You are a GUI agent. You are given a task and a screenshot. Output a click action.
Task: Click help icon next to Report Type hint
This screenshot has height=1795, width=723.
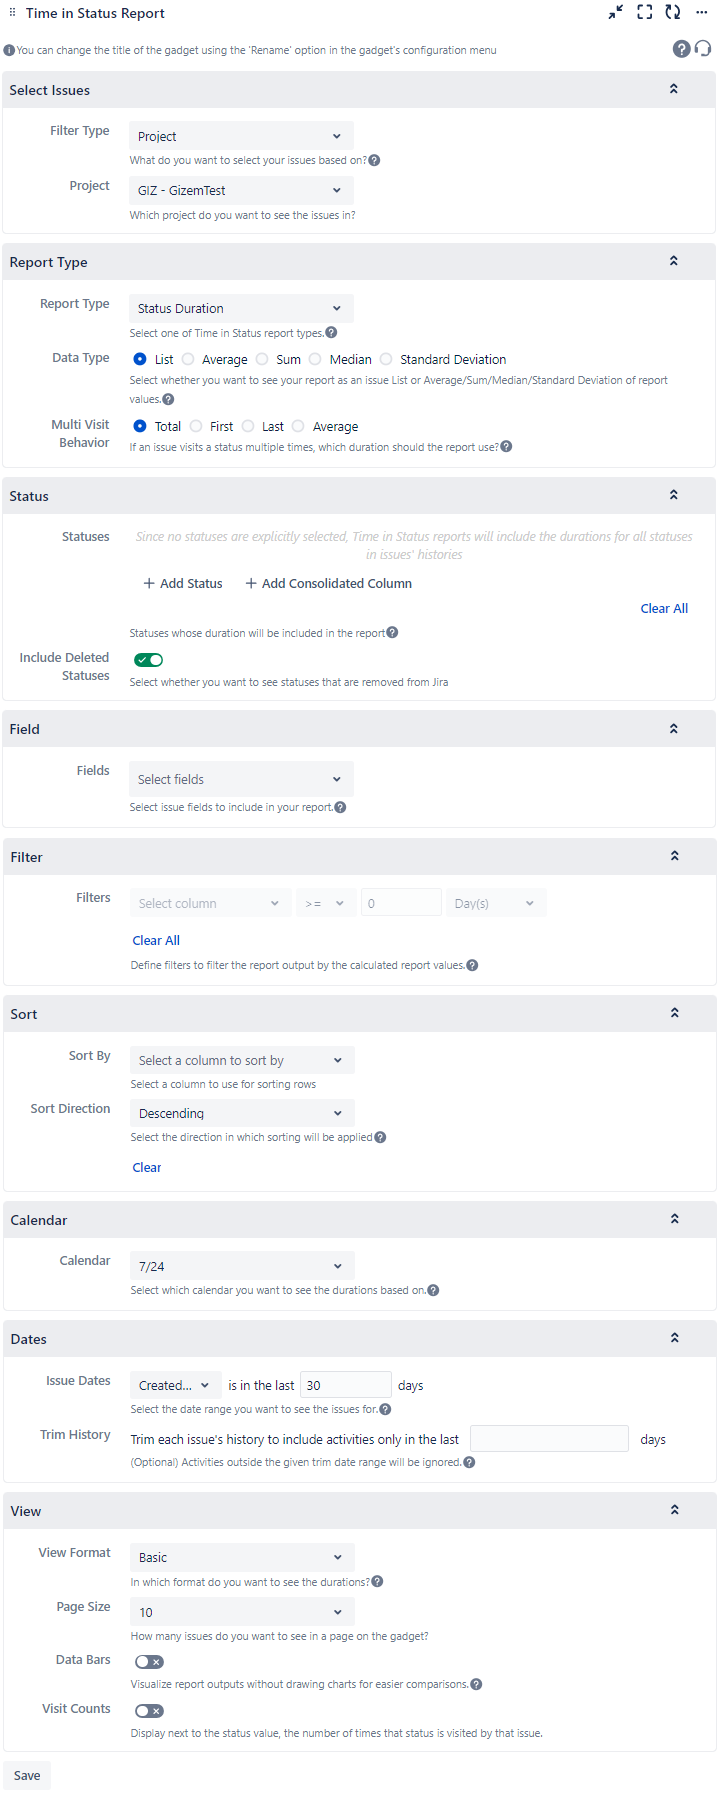click(332, 333)
